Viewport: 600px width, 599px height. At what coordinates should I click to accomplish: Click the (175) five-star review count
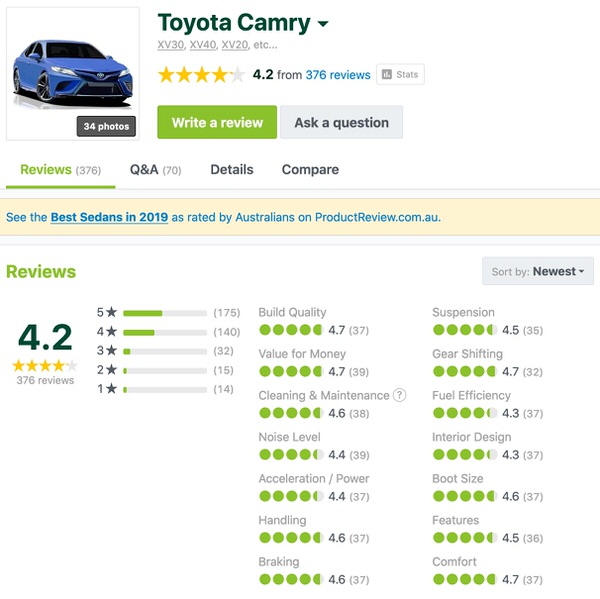pos(227,313)
